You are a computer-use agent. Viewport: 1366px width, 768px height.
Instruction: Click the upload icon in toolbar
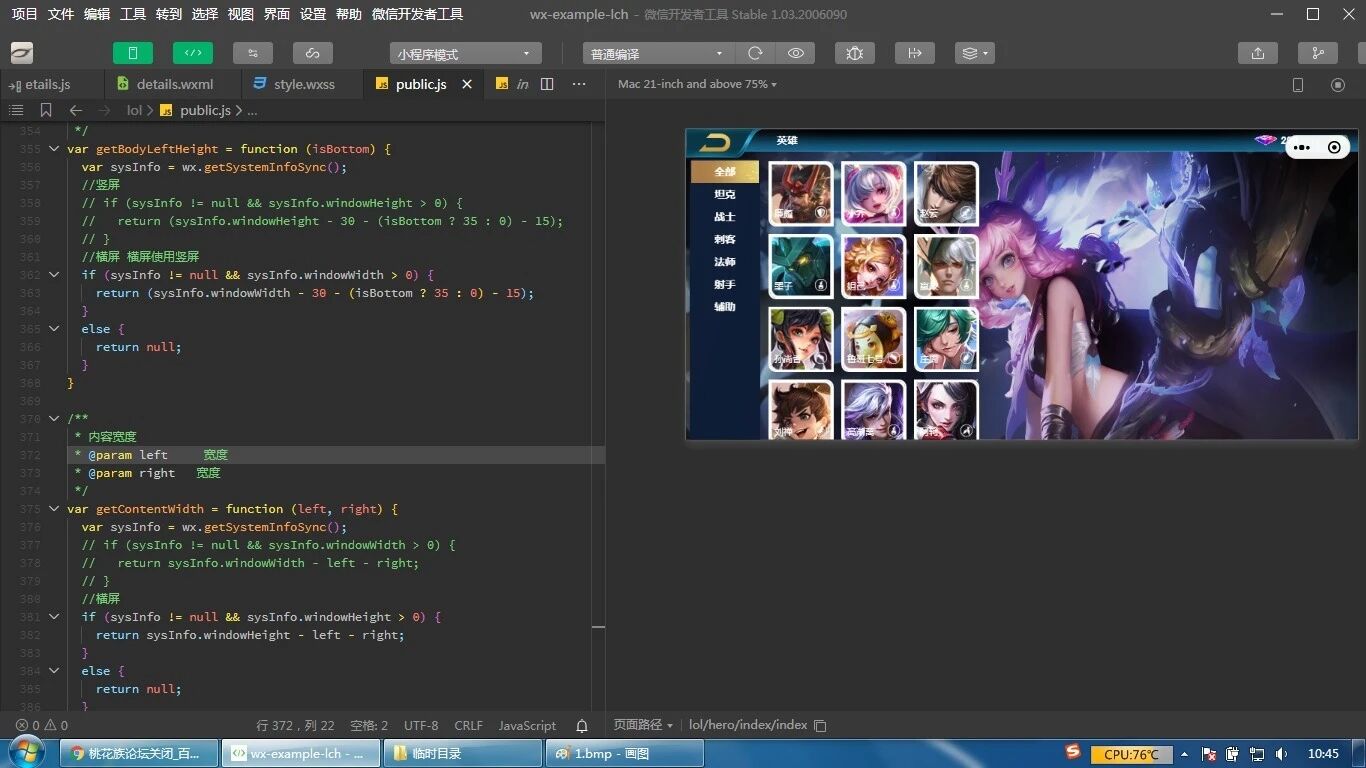(1258, 54)
